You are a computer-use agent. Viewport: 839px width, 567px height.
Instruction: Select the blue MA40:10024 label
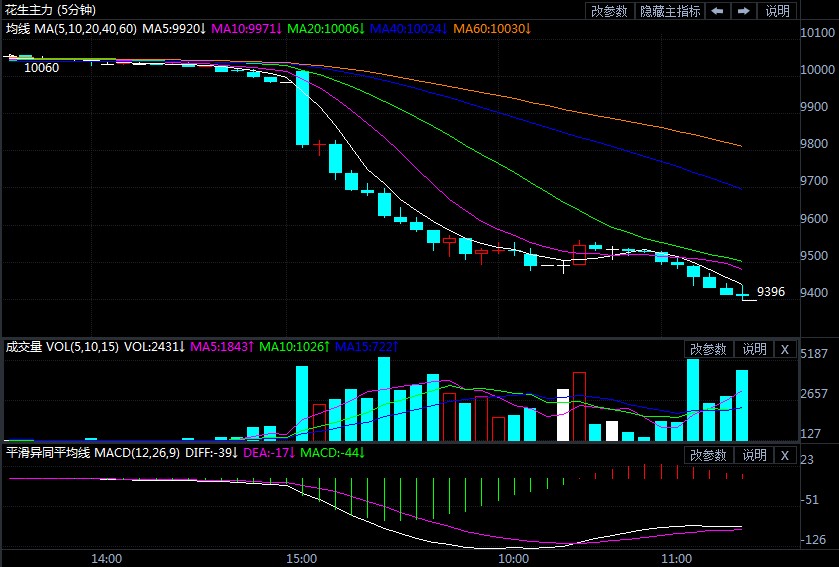(409, 29)
